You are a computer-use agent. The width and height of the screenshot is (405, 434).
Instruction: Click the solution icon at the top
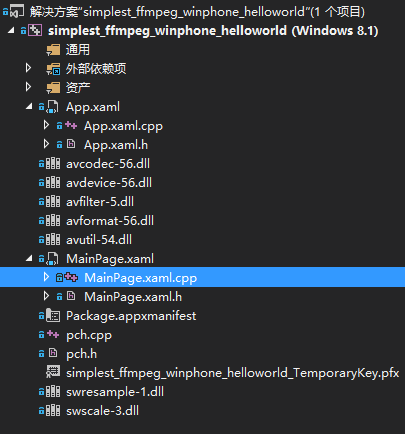17,11
